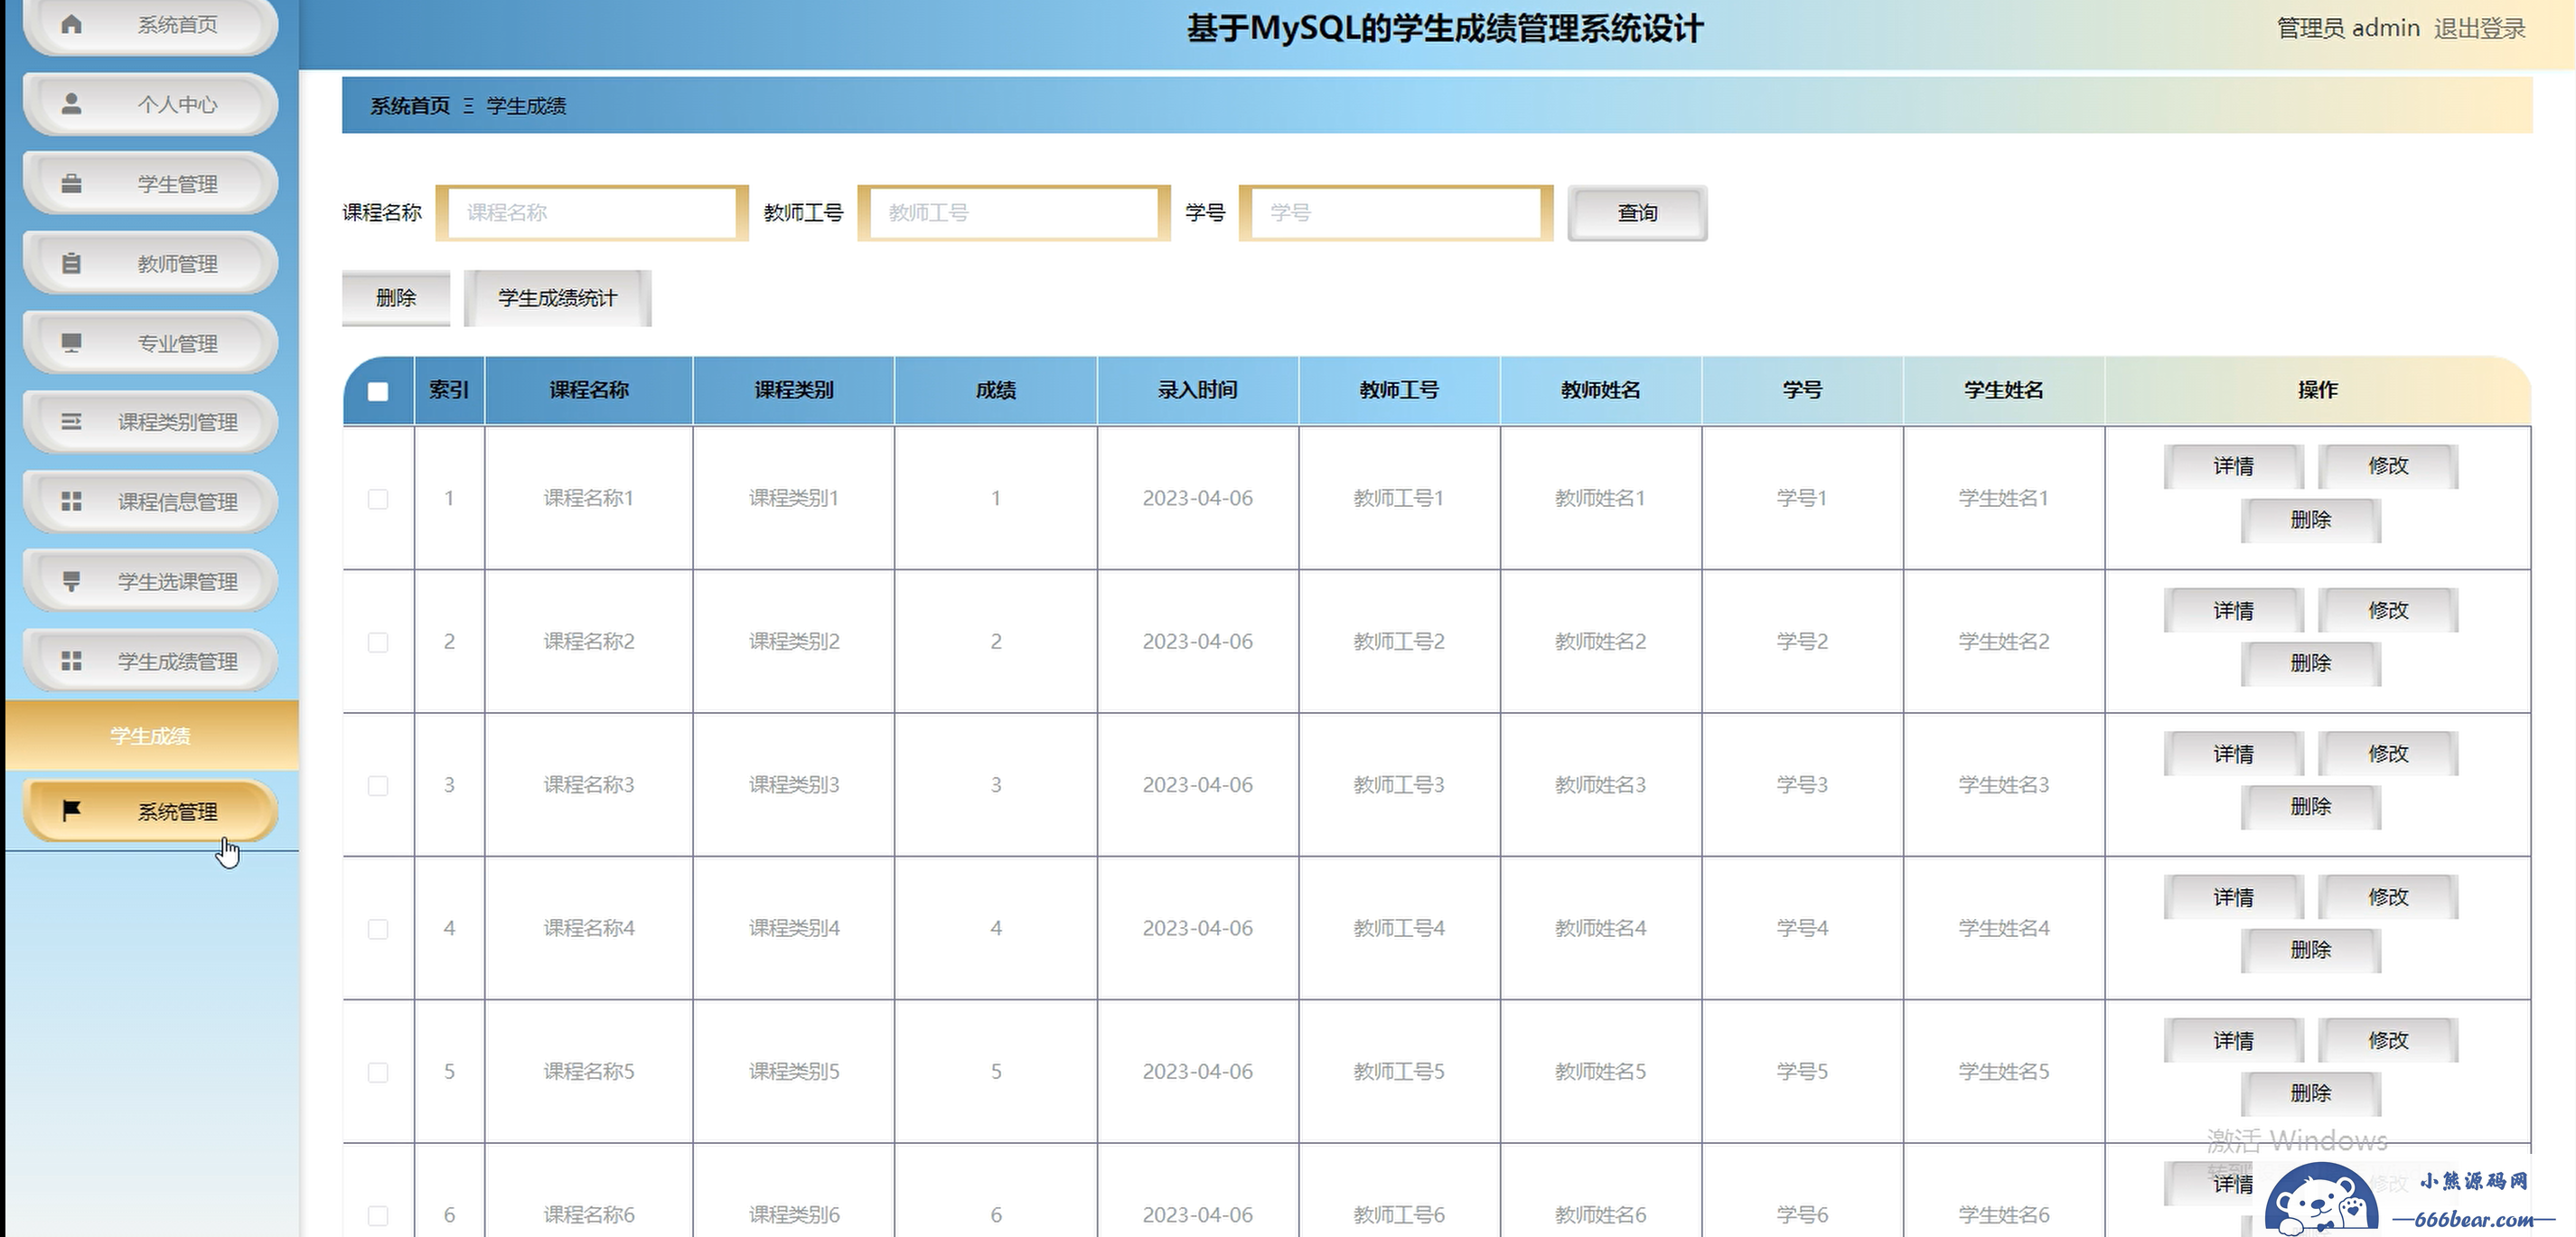
Task: Click 删除 for row 课程名称4
Action: [x=2310, y=950]
